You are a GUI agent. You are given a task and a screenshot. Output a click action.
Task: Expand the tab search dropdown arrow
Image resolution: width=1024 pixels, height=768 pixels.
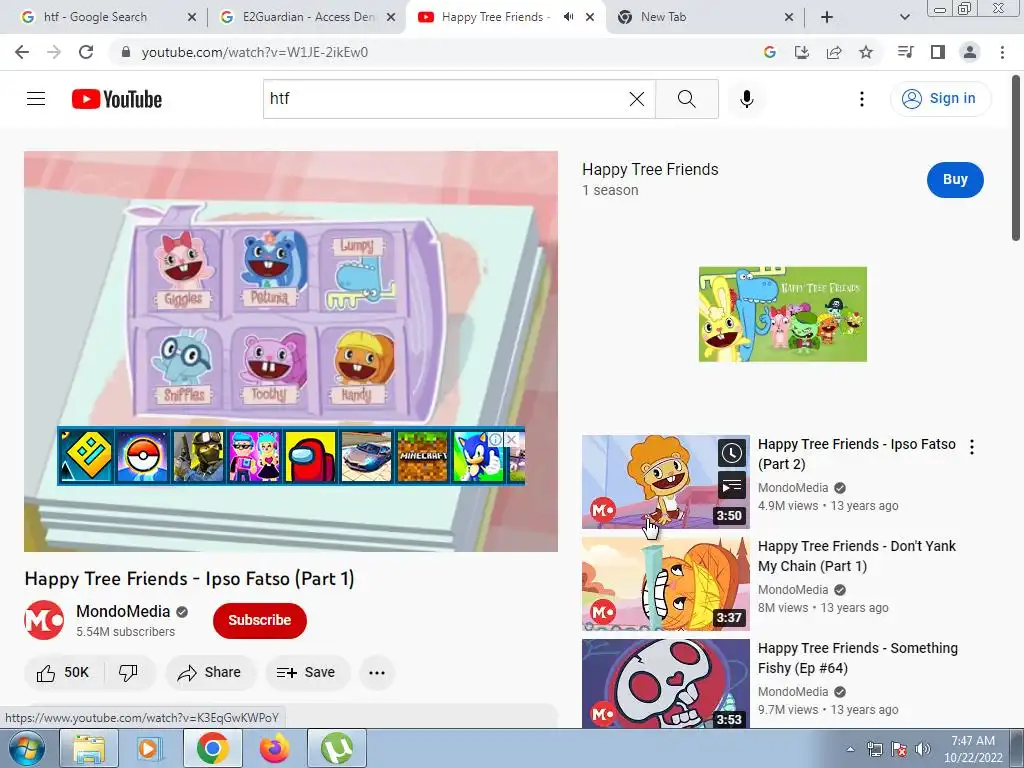[x=904, y=17]
